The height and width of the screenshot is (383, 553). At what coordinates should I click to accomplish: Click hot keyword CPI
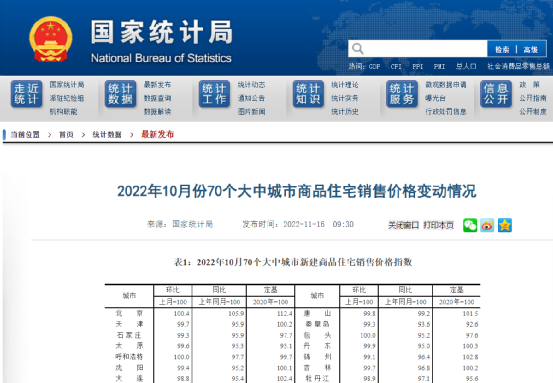click(396, 66)
